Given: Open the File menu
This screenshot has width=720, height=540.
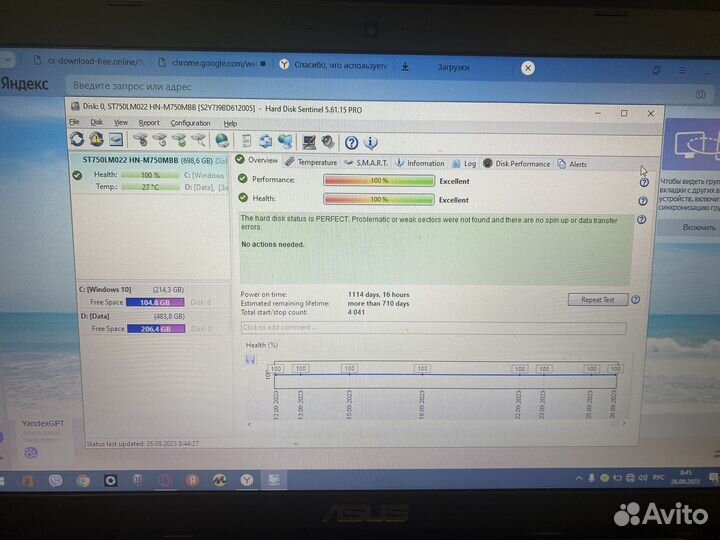Looking at the screenshot, I should (x=74, y=122).
